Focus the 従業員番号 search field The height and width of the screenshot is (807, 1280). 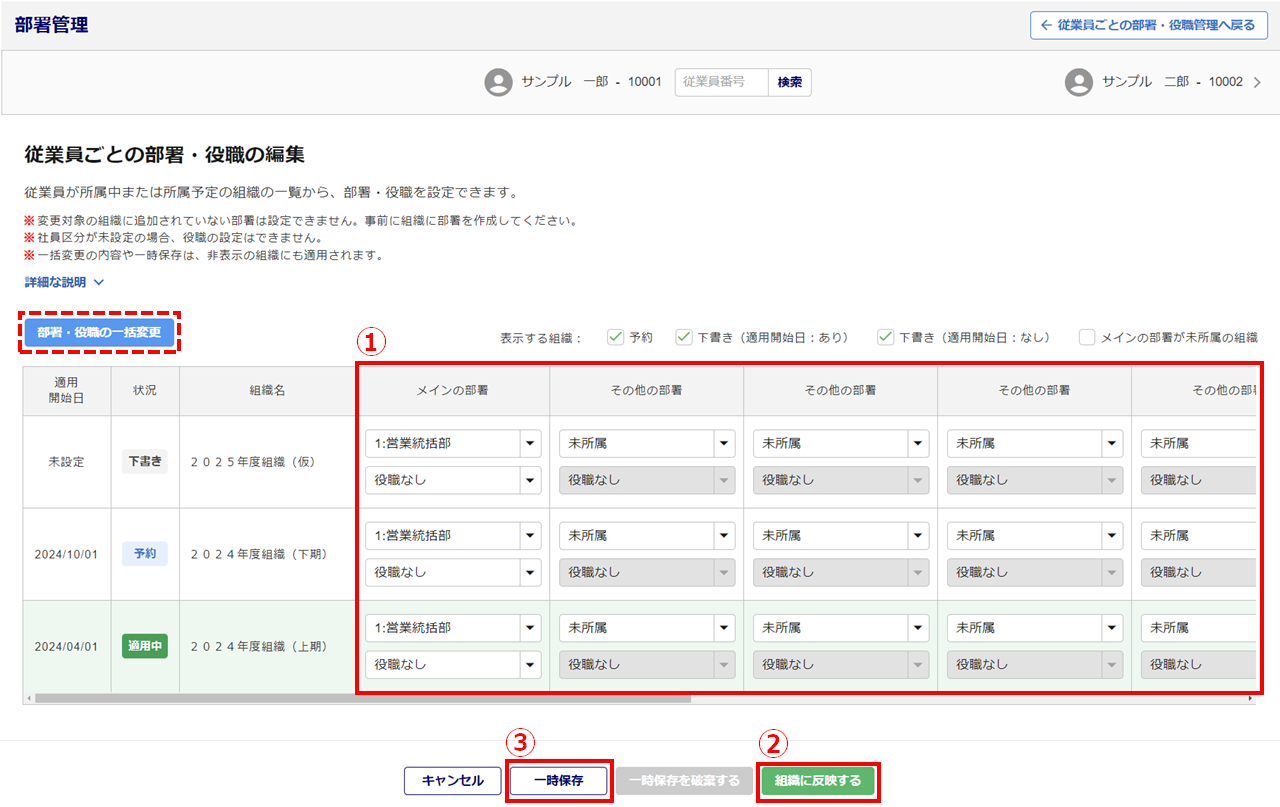click(721, 82)
